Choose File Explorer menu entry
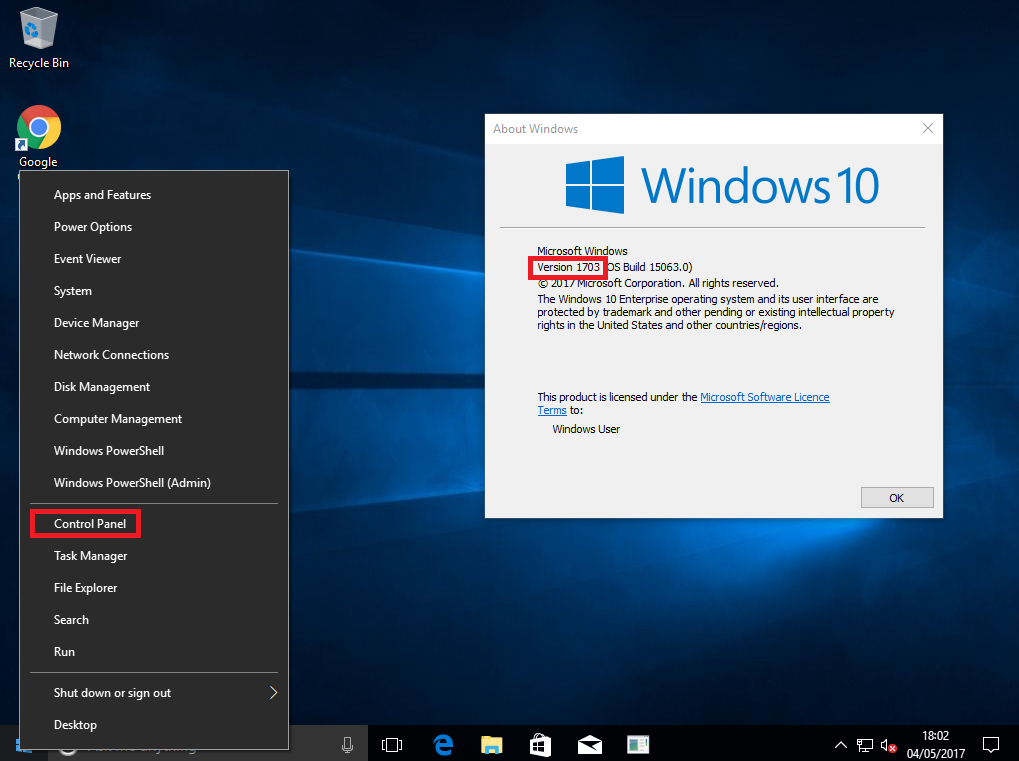 [x=154, y=588]
